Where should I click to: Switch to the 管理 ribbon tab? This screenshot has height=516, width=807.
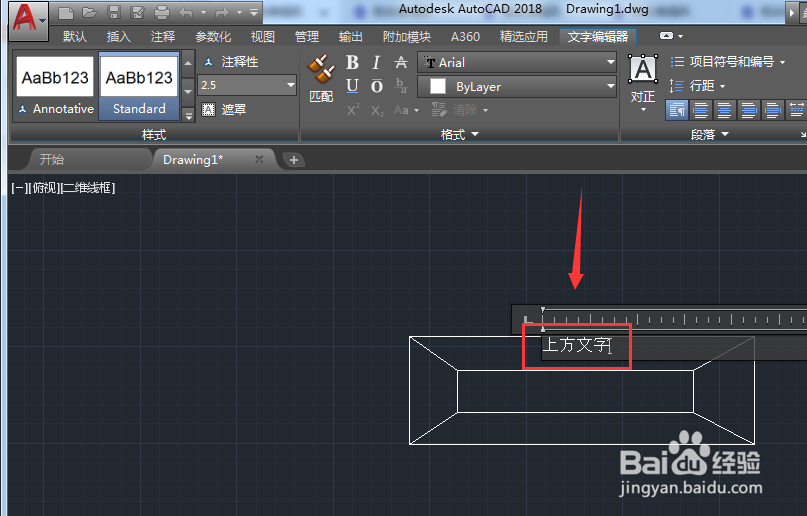(x=307, y=37)
